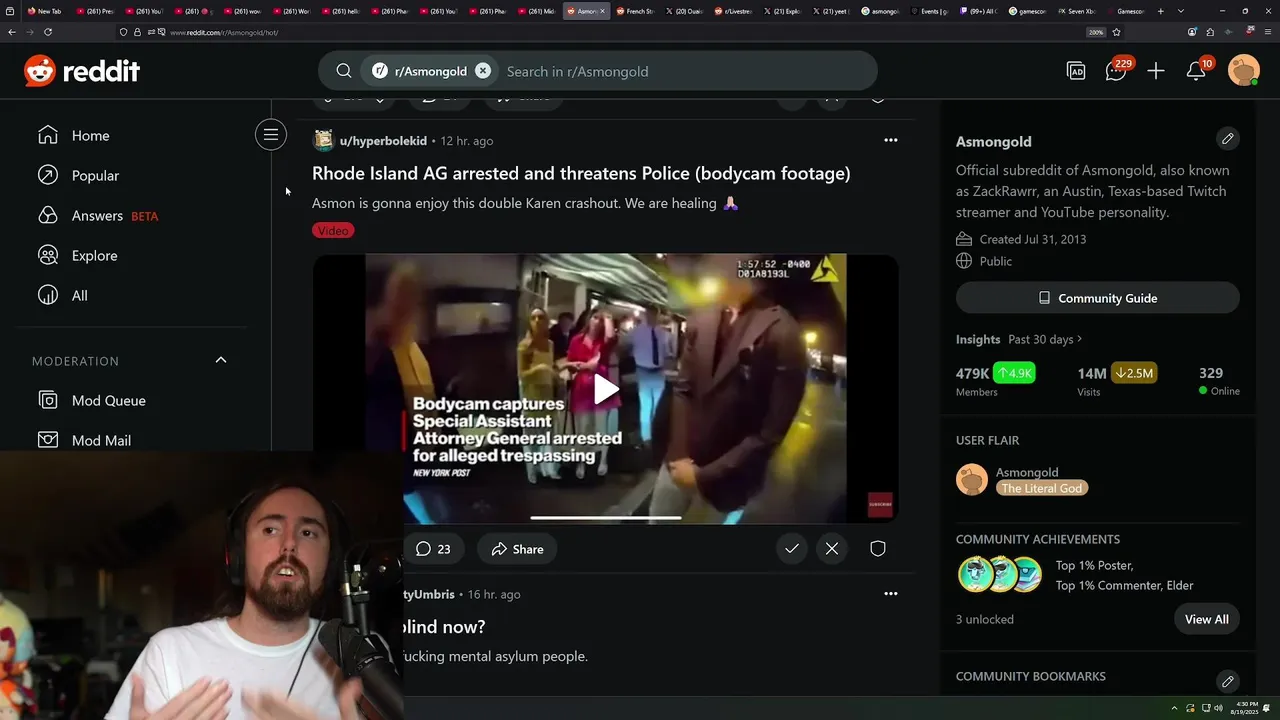This screenshot has height=720, width=1280.
Task: Open a new browser tab
Action: pyautogui.click(x=1161, y=11)
